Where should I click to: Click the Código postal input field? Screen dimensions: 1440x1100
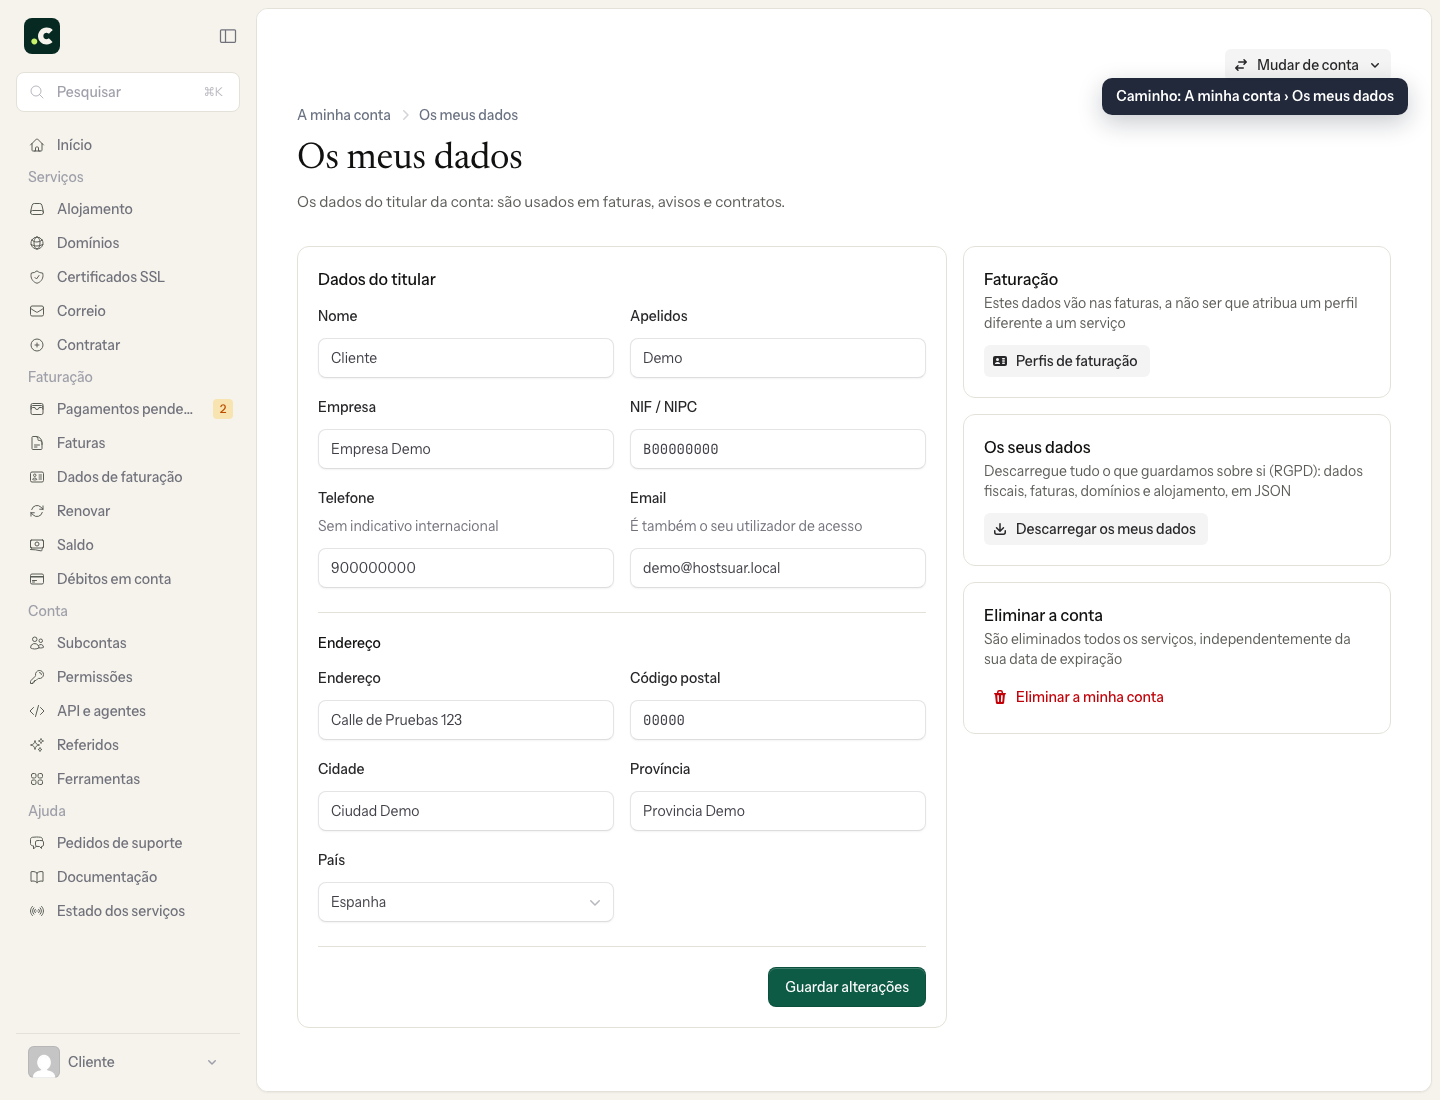(778, 720)
